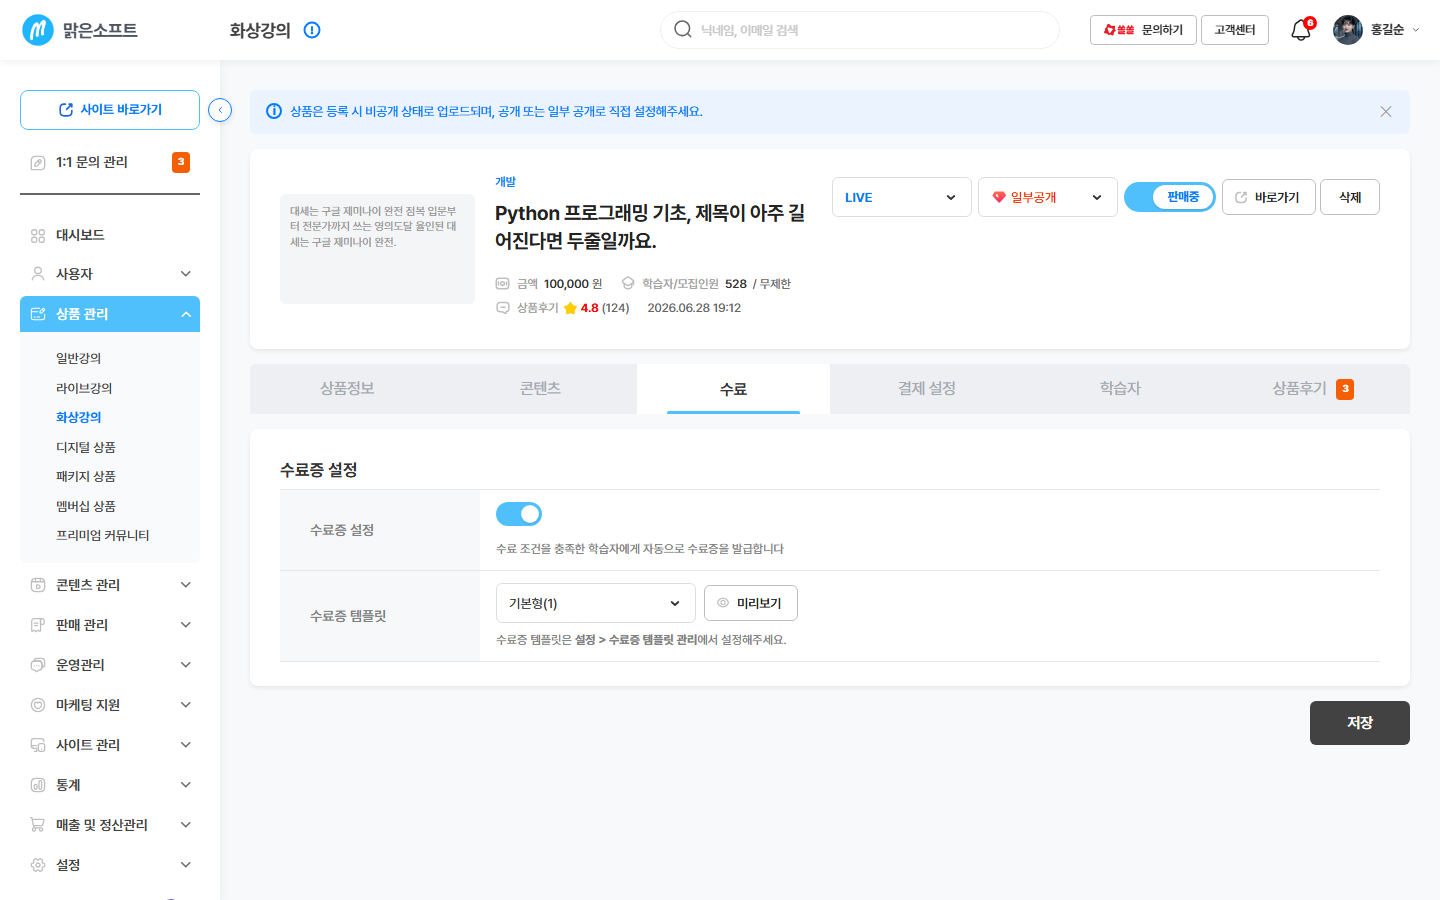
Task: Click the rating star icon
Action: pos(570,308)
